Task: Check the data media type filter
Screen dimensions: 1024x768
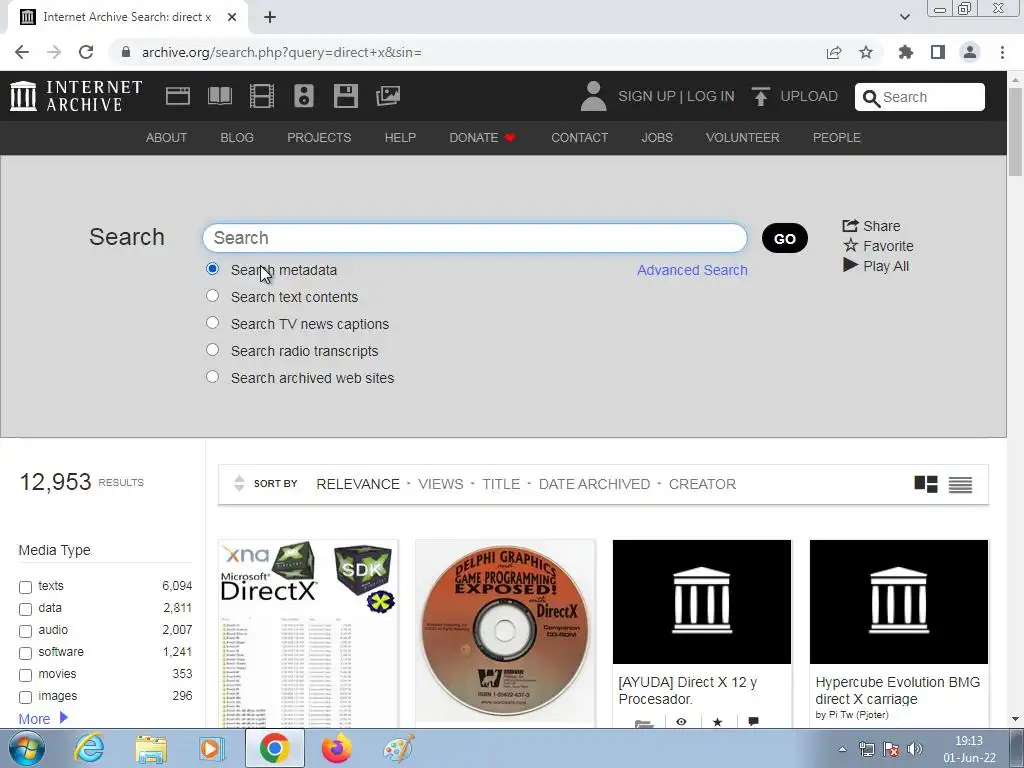Action: tap(25, 609)
